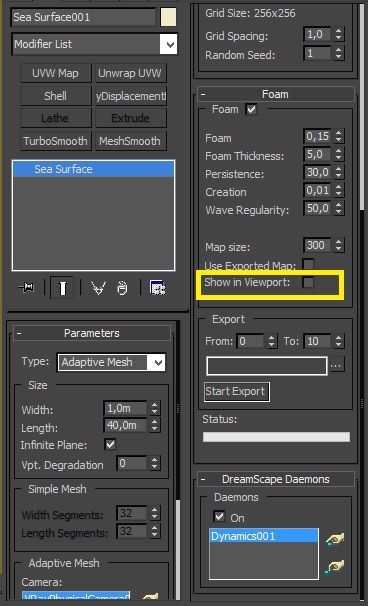Screen dimensions: 368x606
Task: Collapse the Foam rollout
Action: (276, 94)
